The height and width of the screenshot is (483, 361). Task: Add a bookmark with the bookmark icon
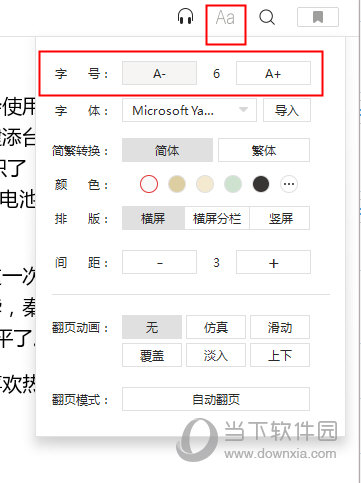coord(318,17)
